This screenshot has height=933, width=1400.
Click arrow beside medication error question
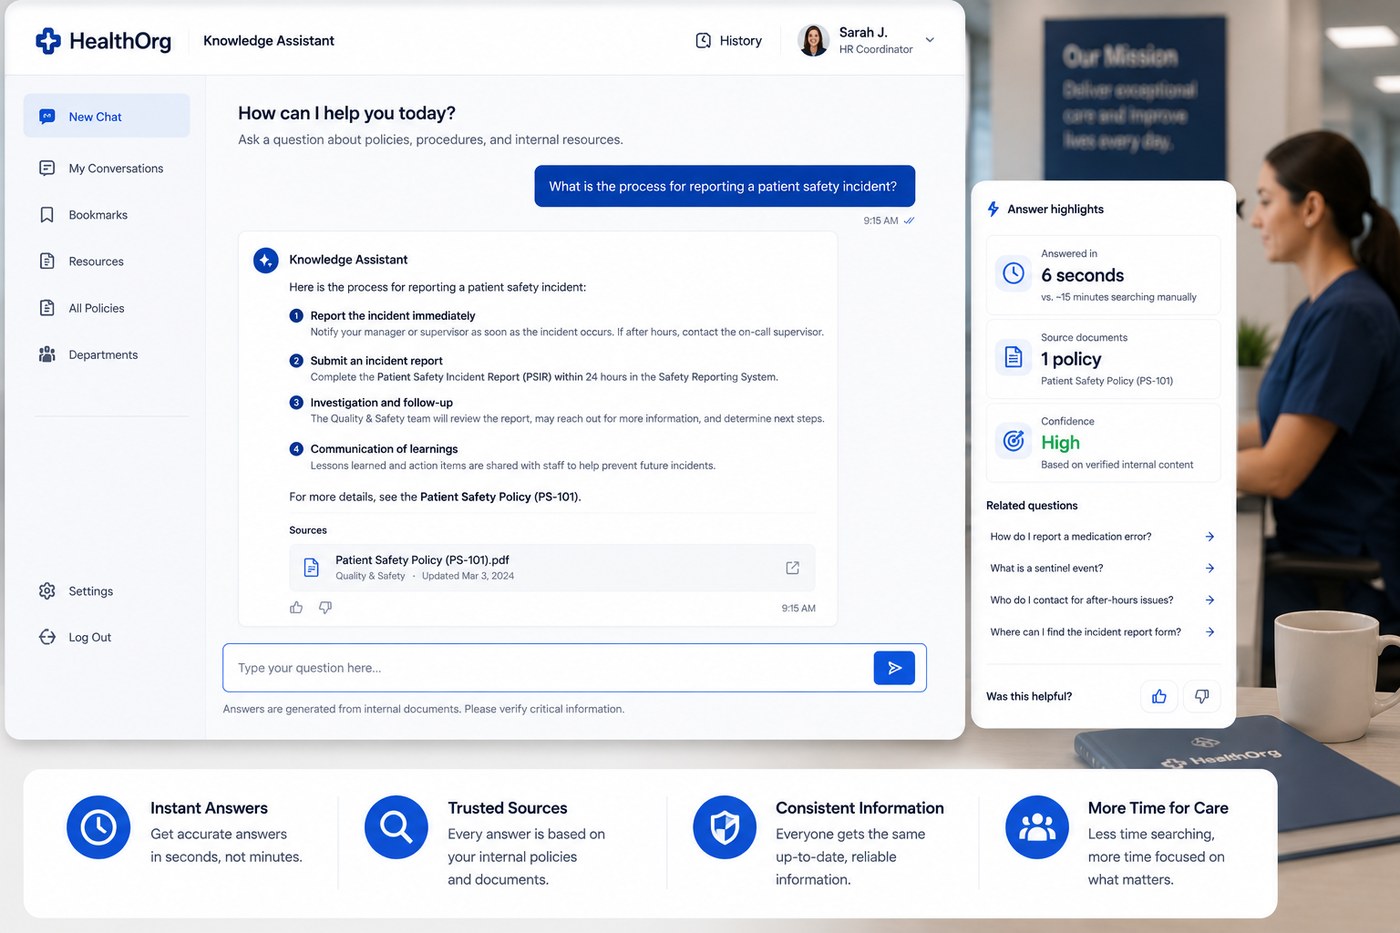click(x=1210, y=537)
